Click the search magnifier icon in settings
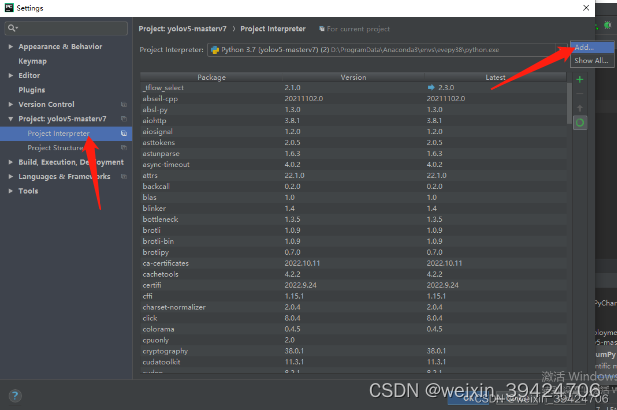This screenshot has width=617, height=410. click(x=12, y=28)
